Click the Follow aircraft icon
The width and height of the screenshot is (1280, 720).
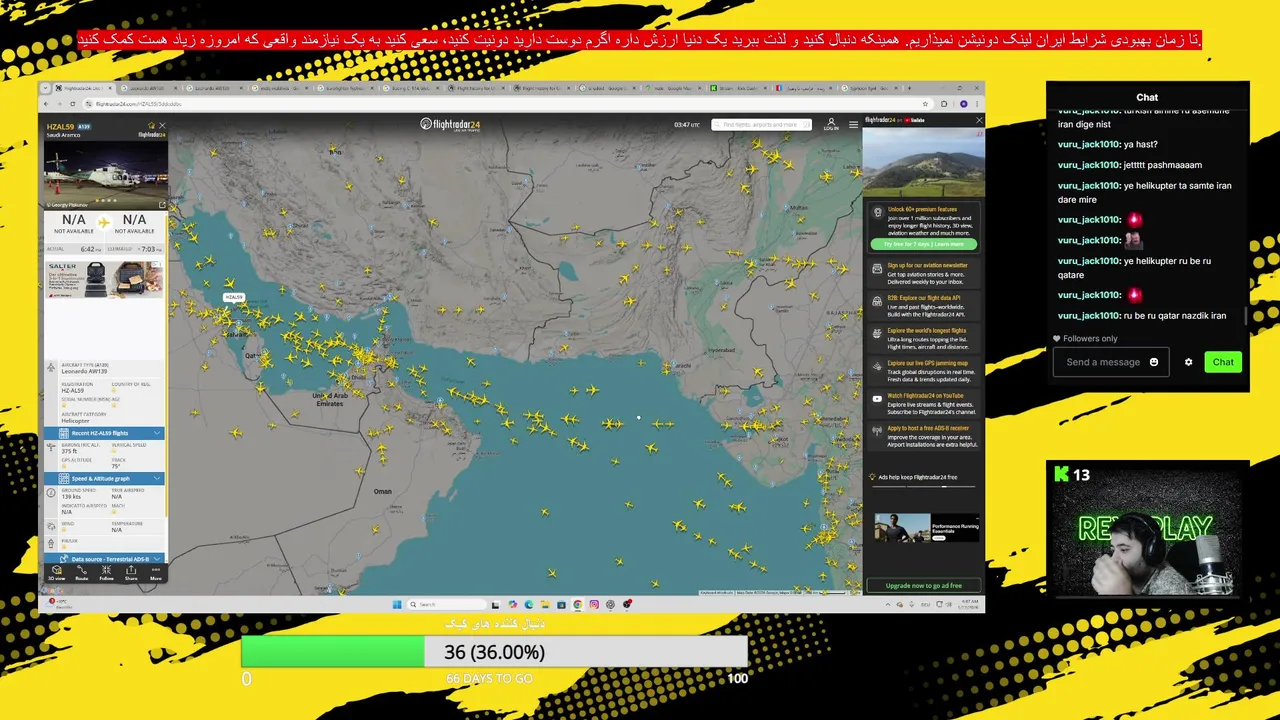106,572
